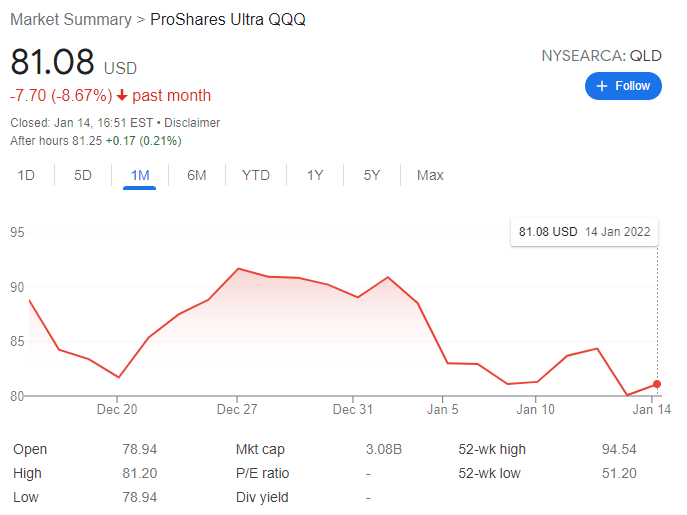This screenshot has height=515, width=687.
Task: Click the 90 y-axis label
Action: click(x=18, y=287)
